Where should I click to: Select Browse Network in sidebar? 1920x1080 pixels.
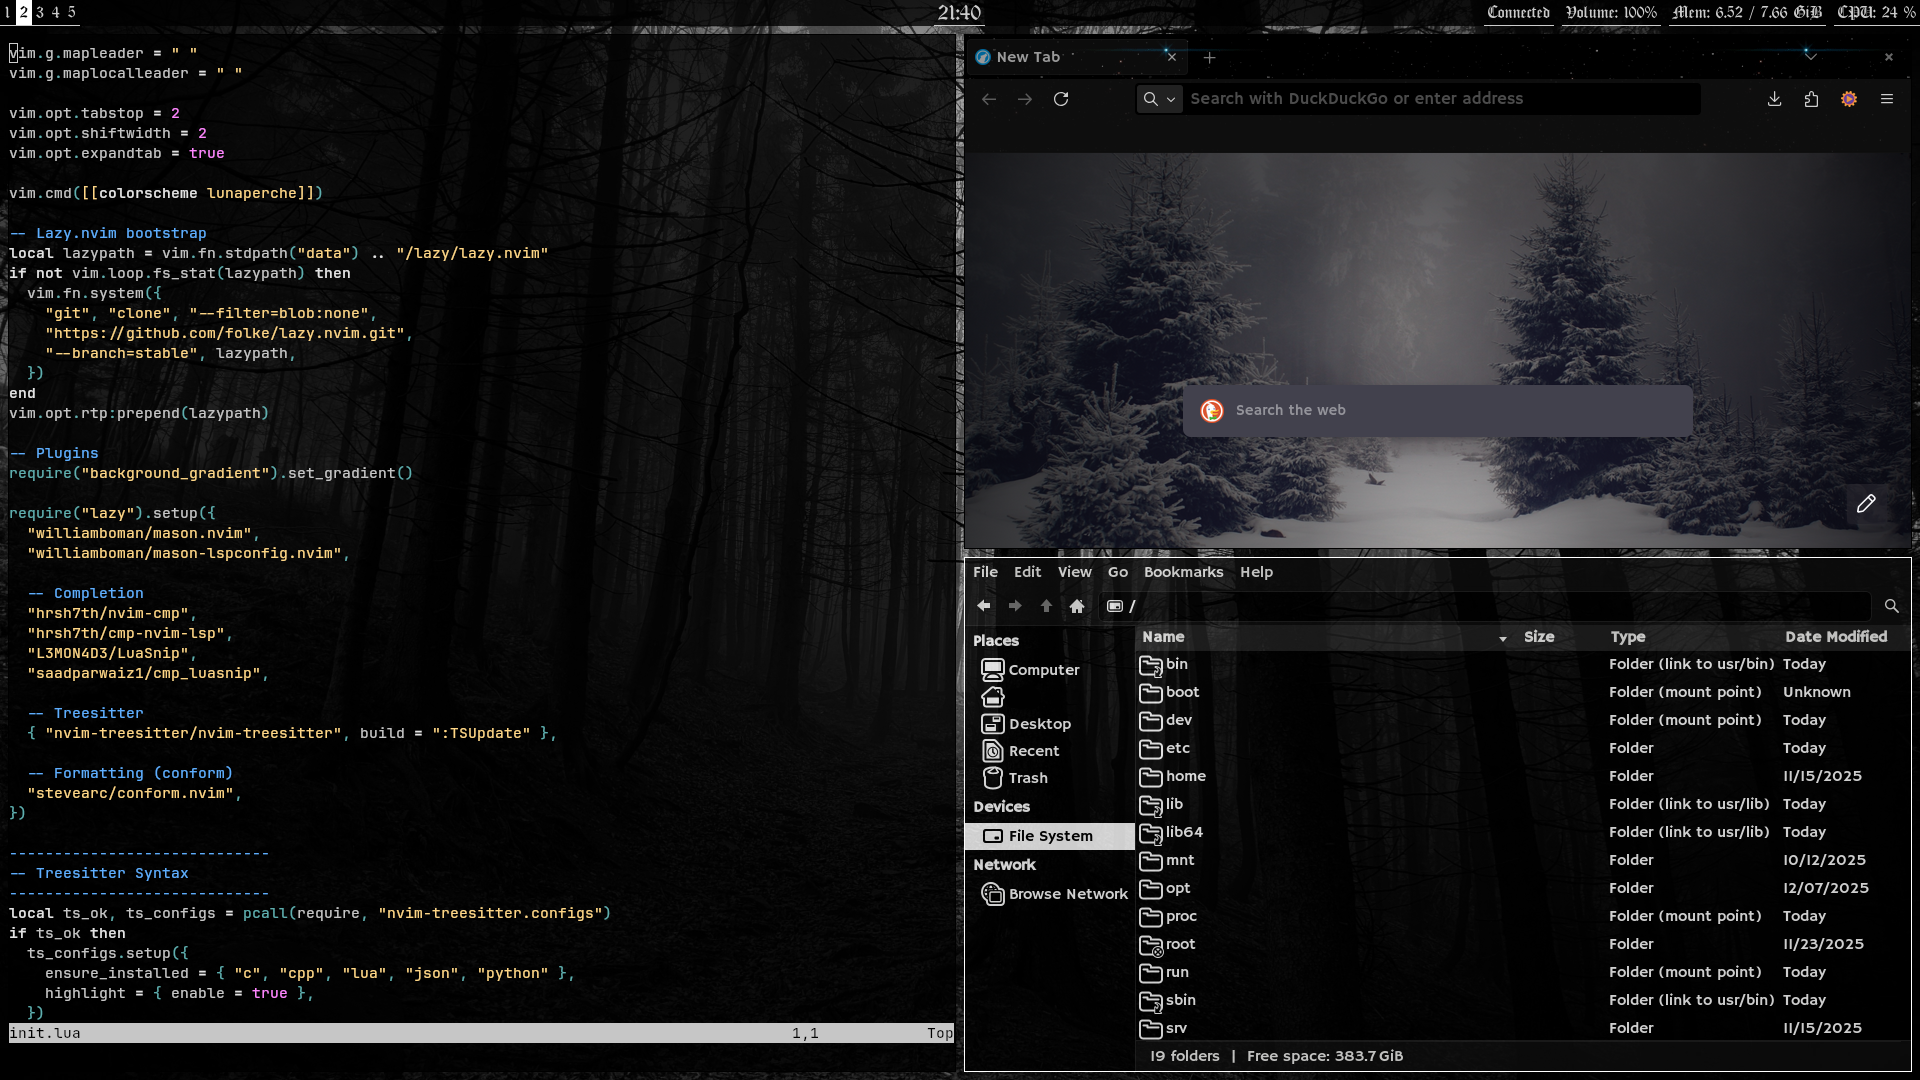coord(1067,894)
